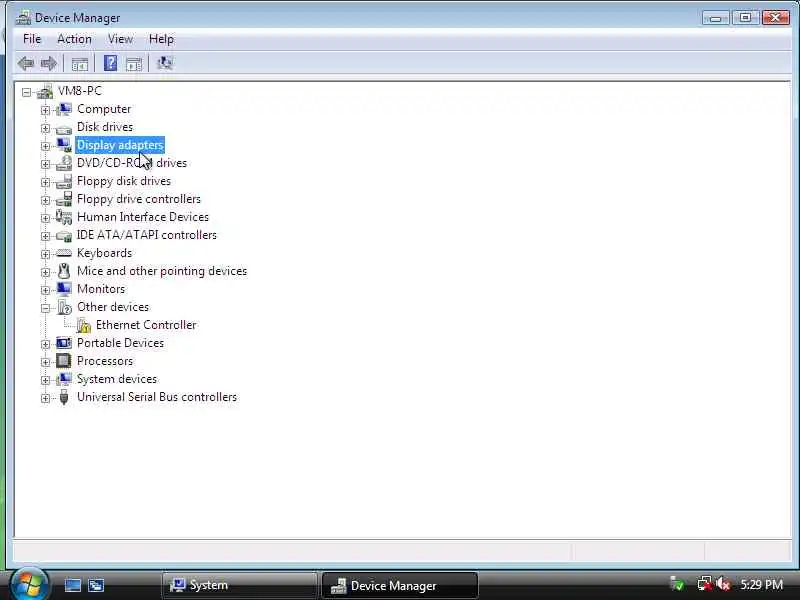Open the Action menu
This screenshot has height=600, width=800.
[74, 39]
